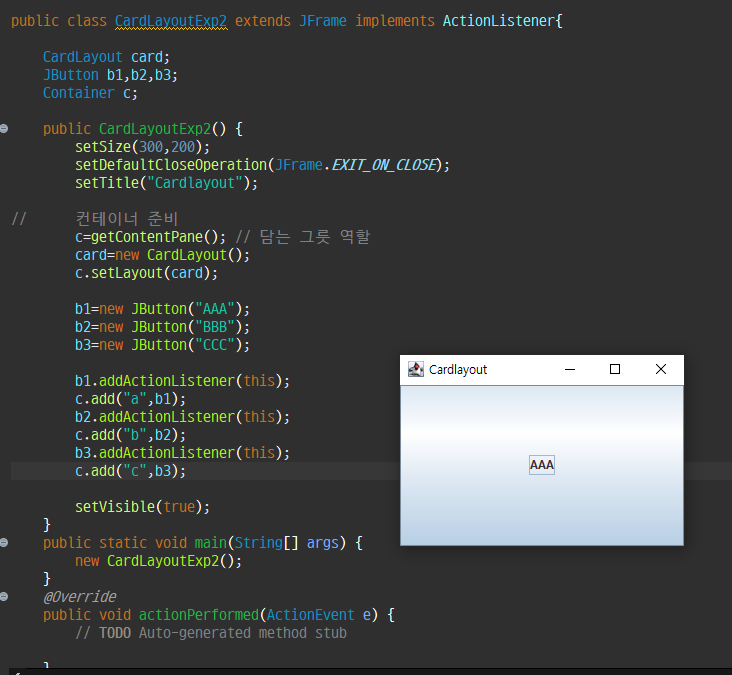Click the c=getContentPane() statement
Screen dimensions: 732x675
(150, 237)
